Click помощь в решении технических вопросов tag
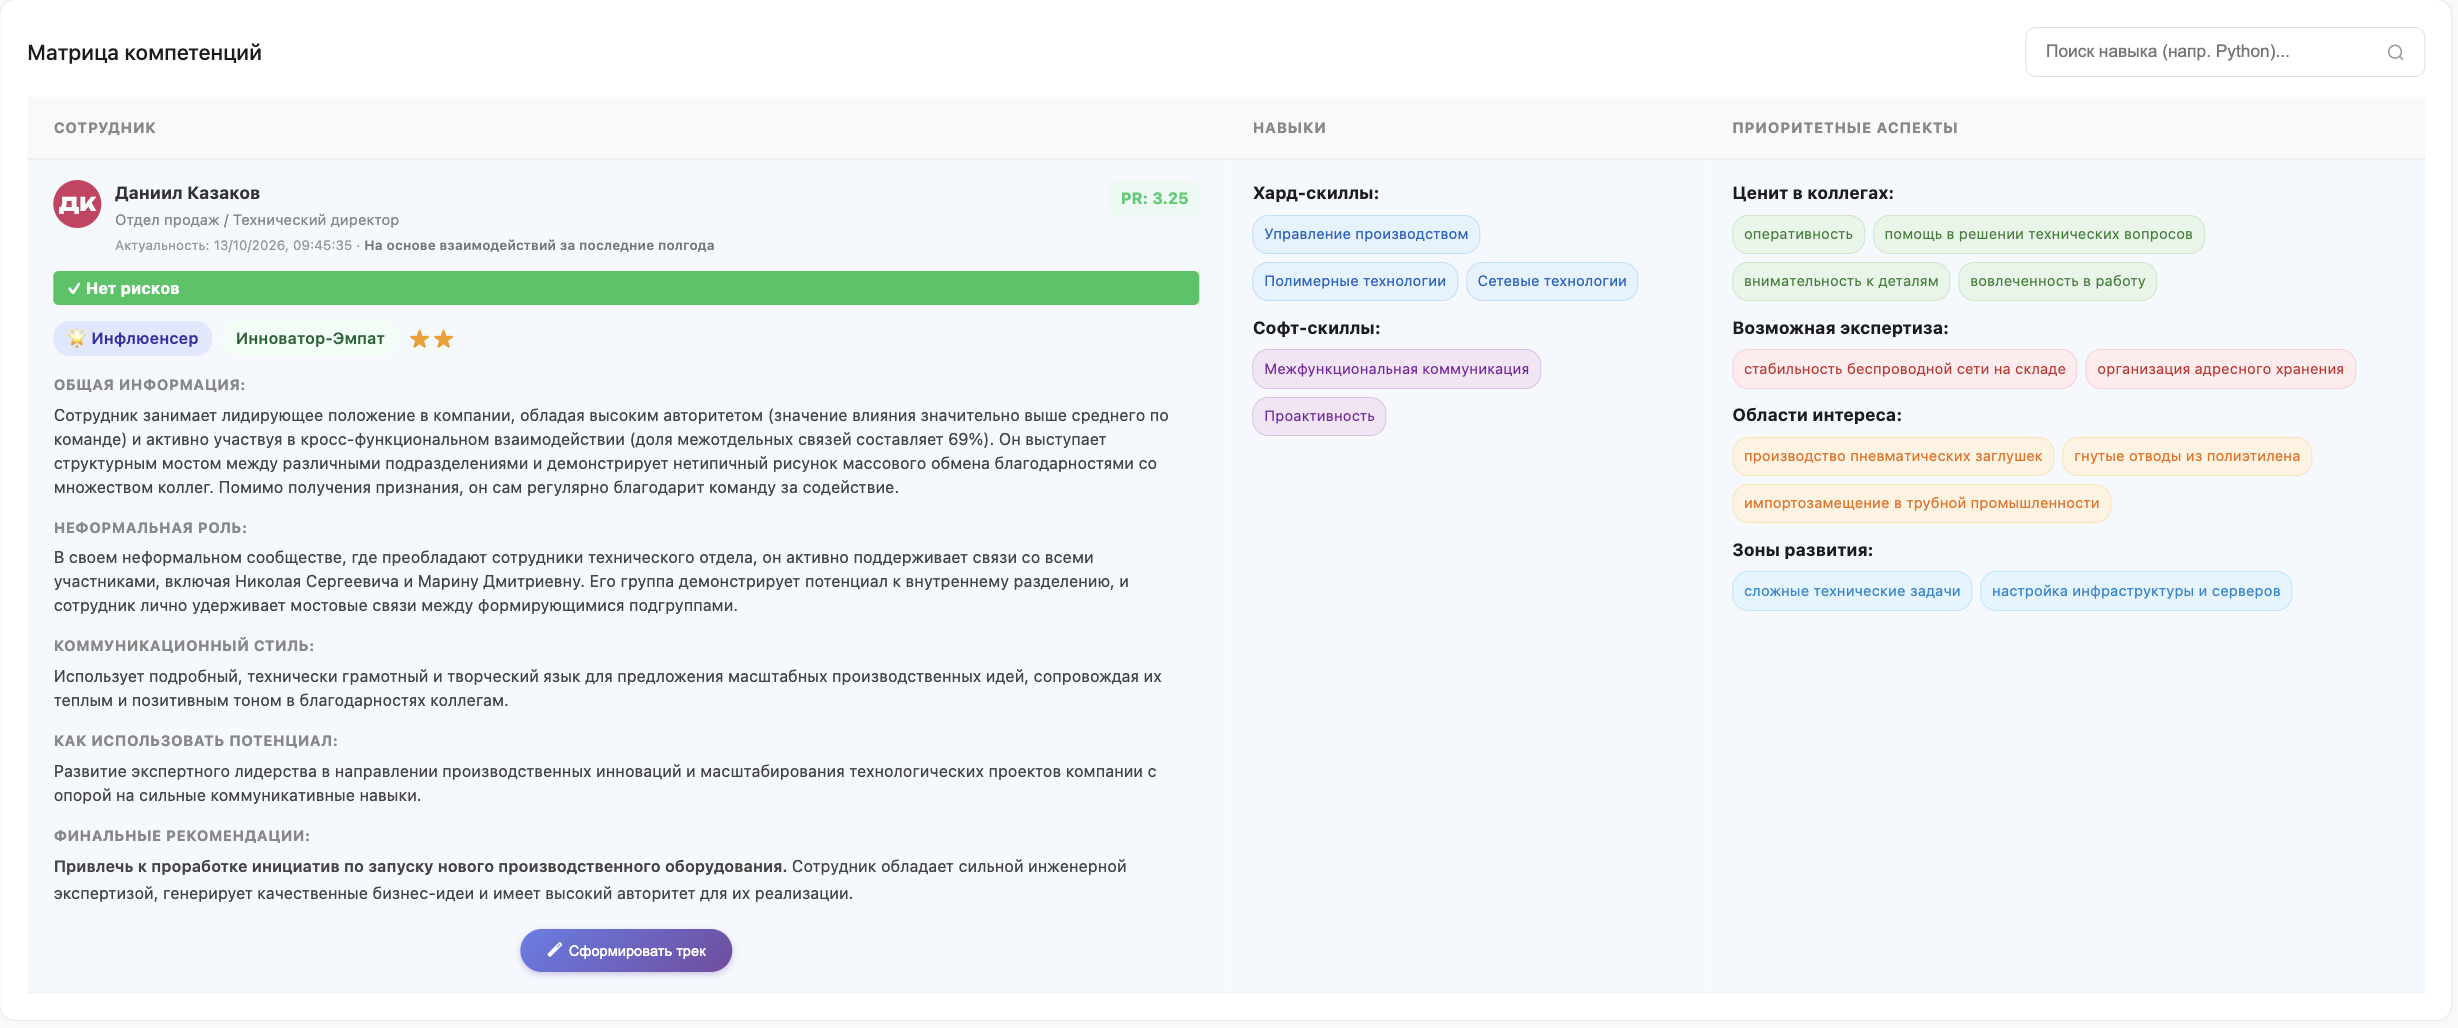2458x1028 pixels. click(2038, 234)
